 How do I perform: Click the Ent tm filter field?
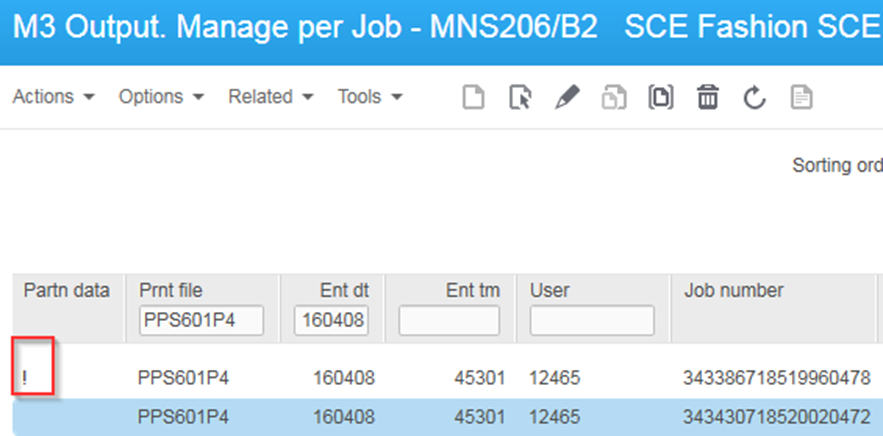pos(449,321)
